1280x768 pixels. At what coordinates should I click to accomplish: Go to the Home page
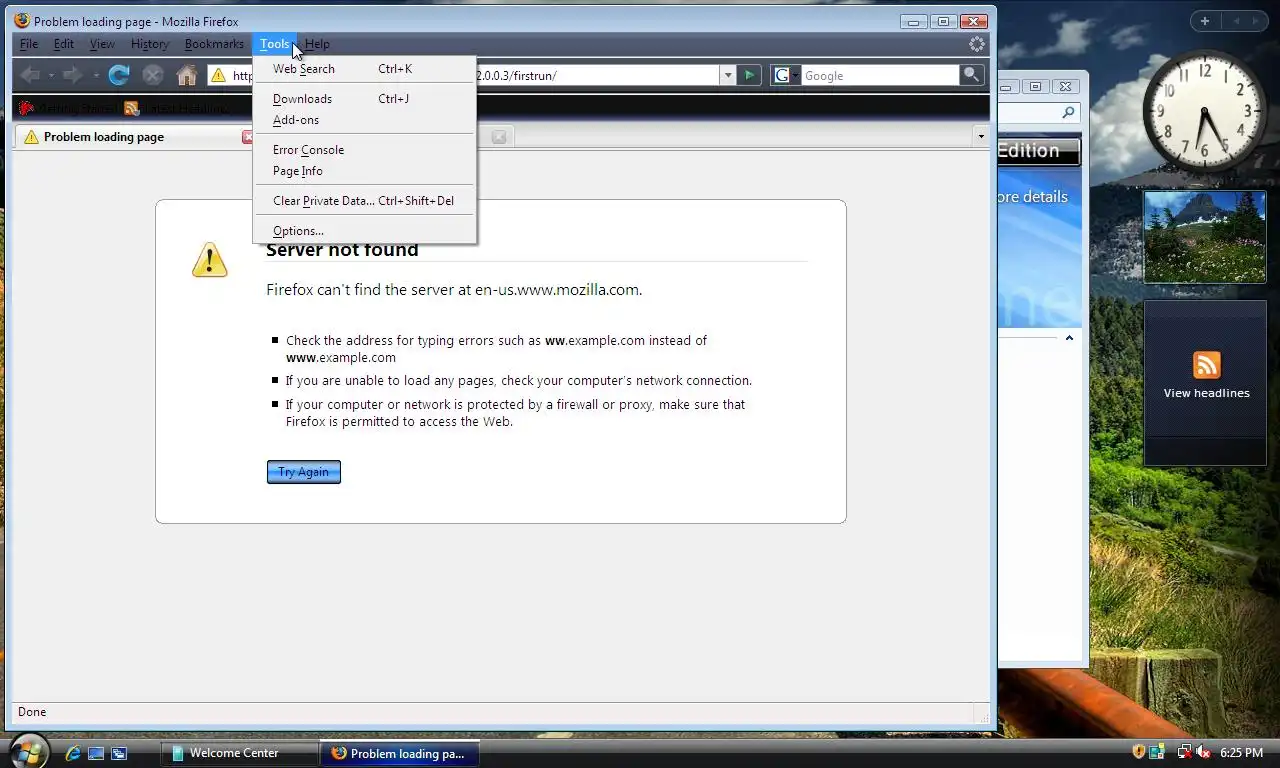[x=186, y=75]
